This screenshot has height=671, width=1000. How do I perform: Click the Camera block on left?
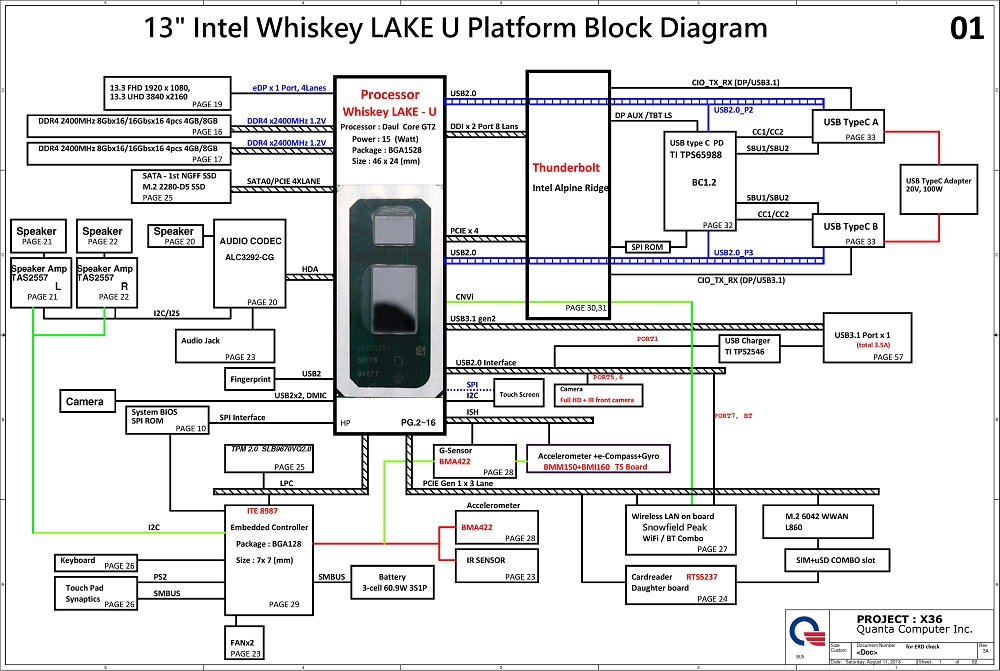(x=85, y=401)
